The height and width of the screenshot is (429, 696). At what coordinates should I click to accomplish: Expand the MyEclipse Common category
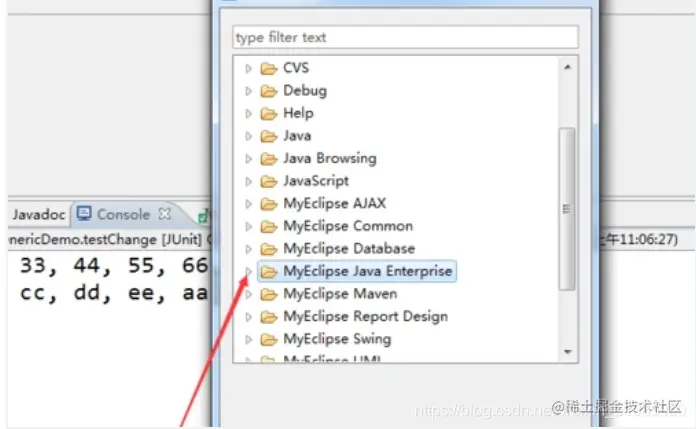point(249,226)
